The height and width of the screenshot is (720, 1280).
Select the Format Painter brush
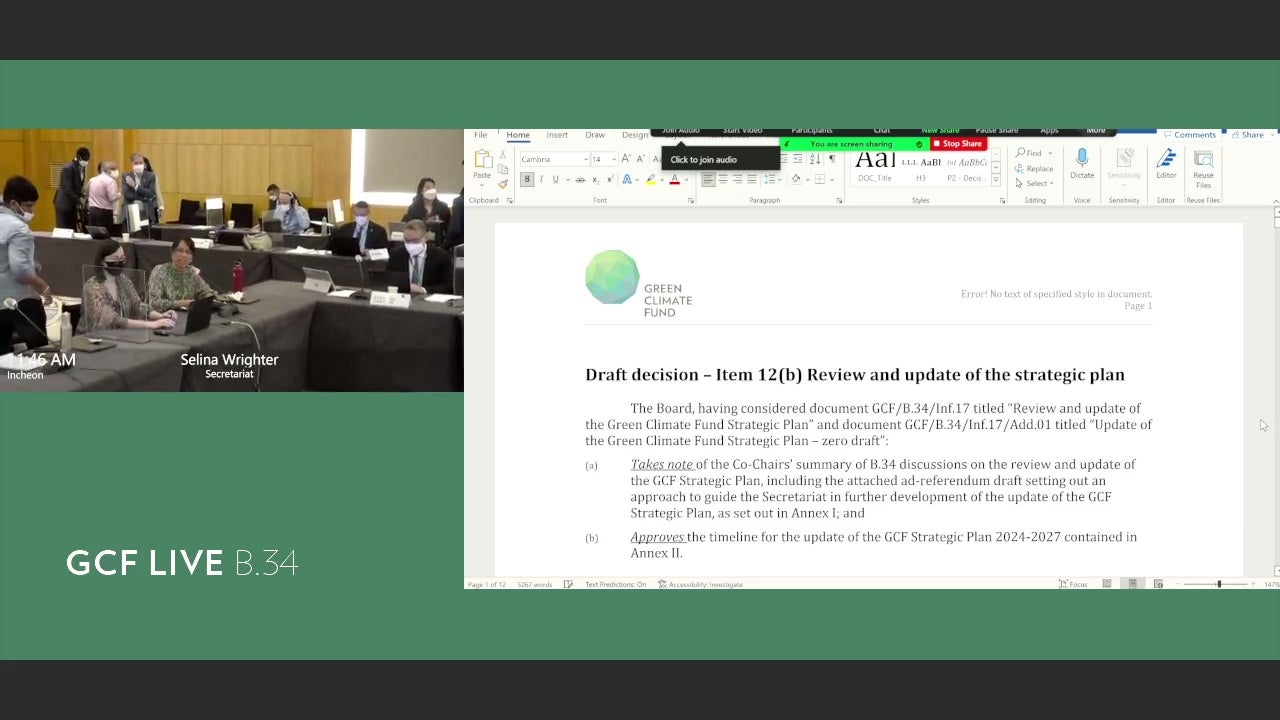[x=502, y=184]
